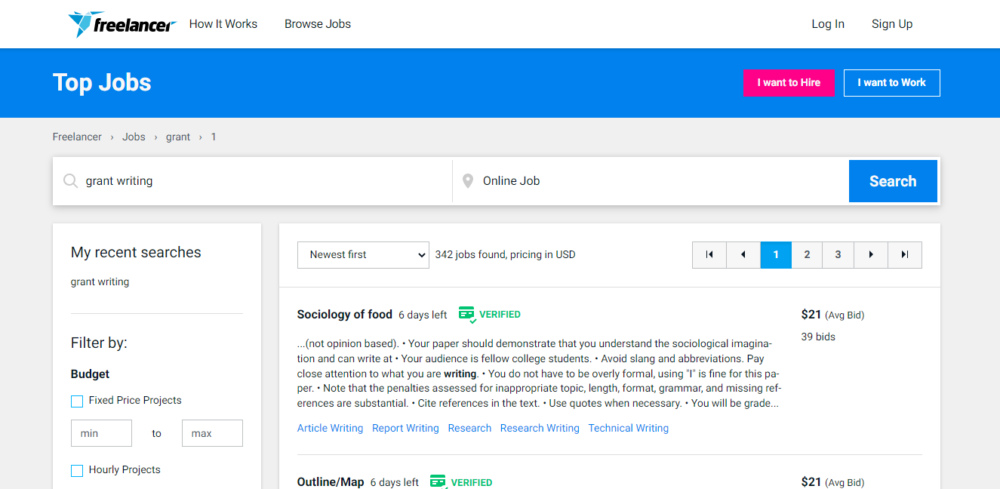Go to first page arrow icon
This screenshot has height=489, width=1000.
tap(709, 255)
